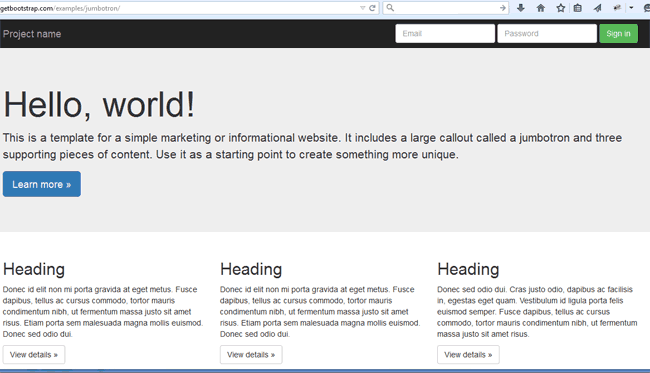The height and width of the screenshot is (373, 650).
Task: Click the paper plane send icon
Action: point(597,8)
